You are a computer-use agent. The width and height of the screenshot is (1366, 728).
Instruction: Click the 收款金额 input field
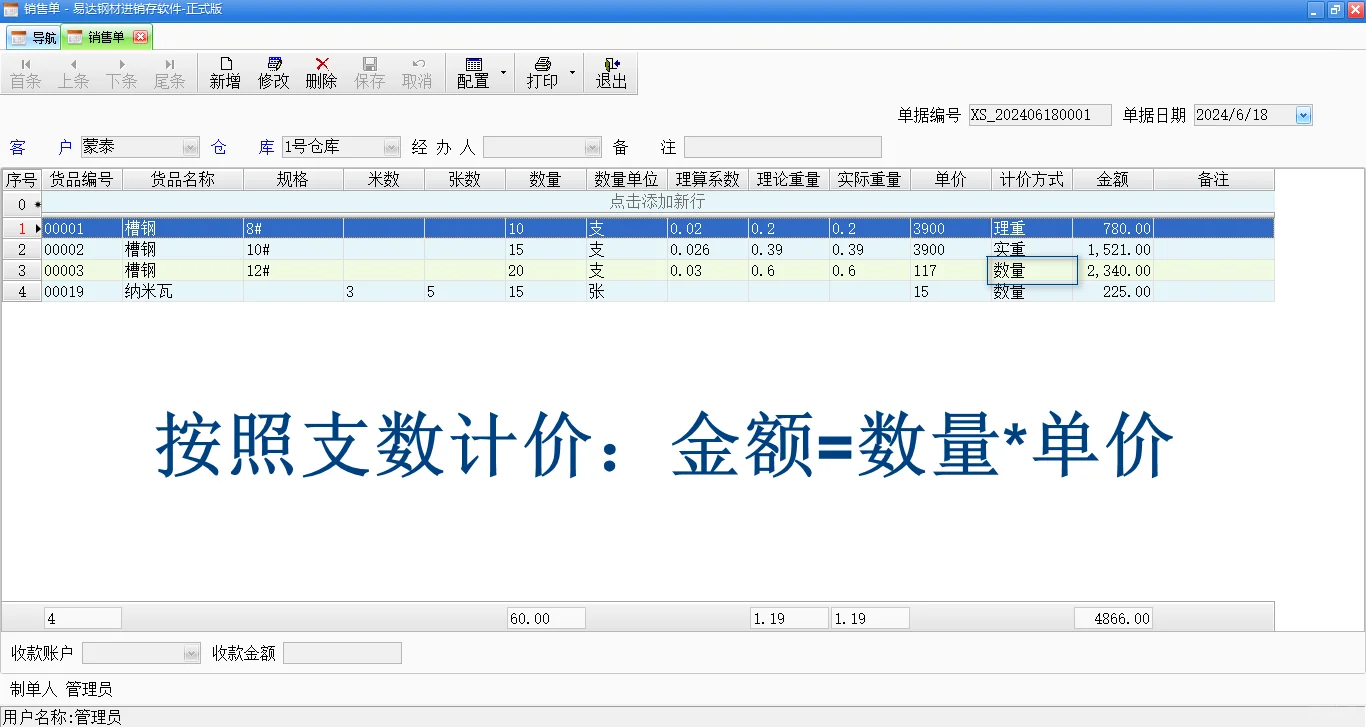coord(342,652)
